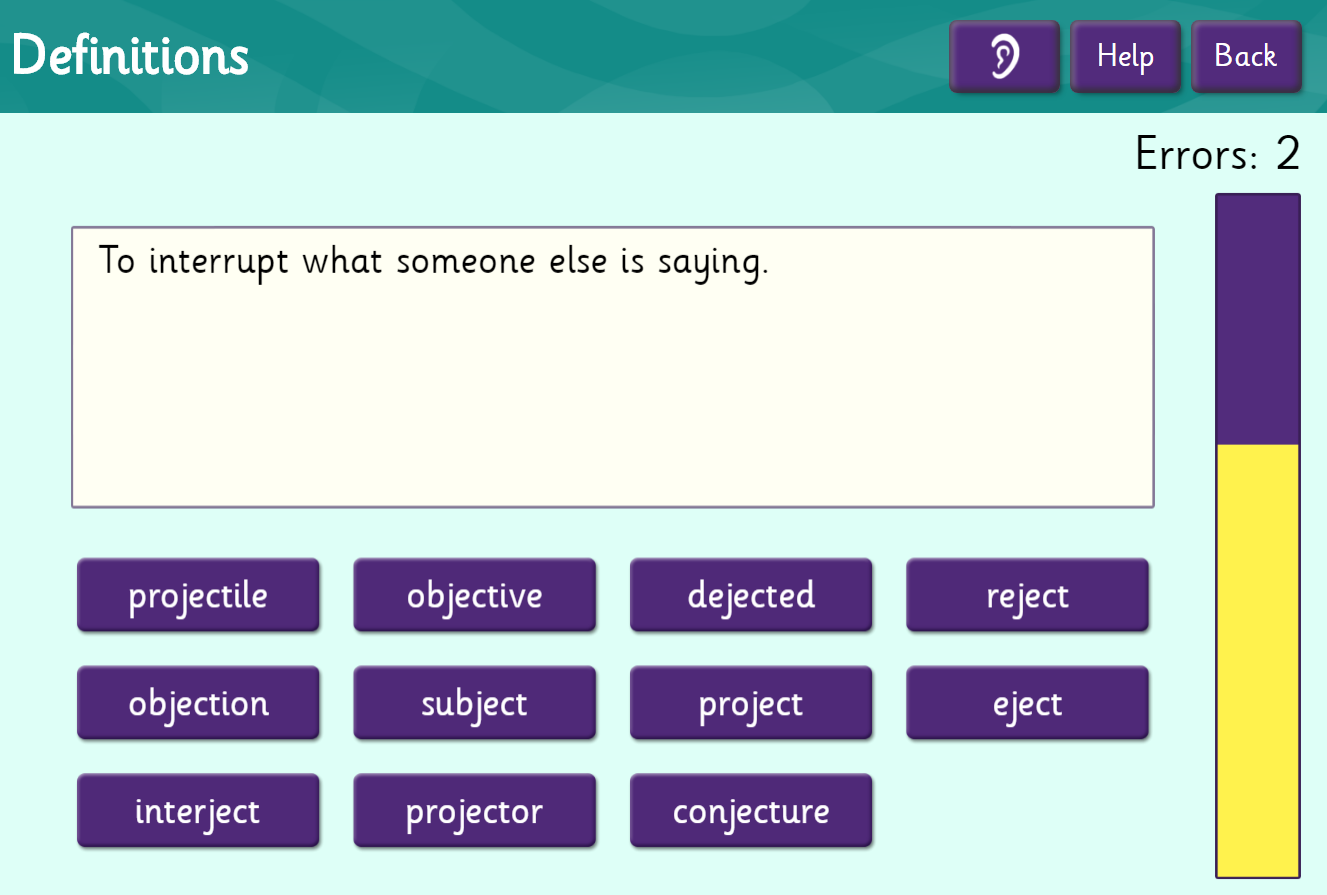
Task: Select the word project
Action: pyautogui.click(x=751, y=703)
